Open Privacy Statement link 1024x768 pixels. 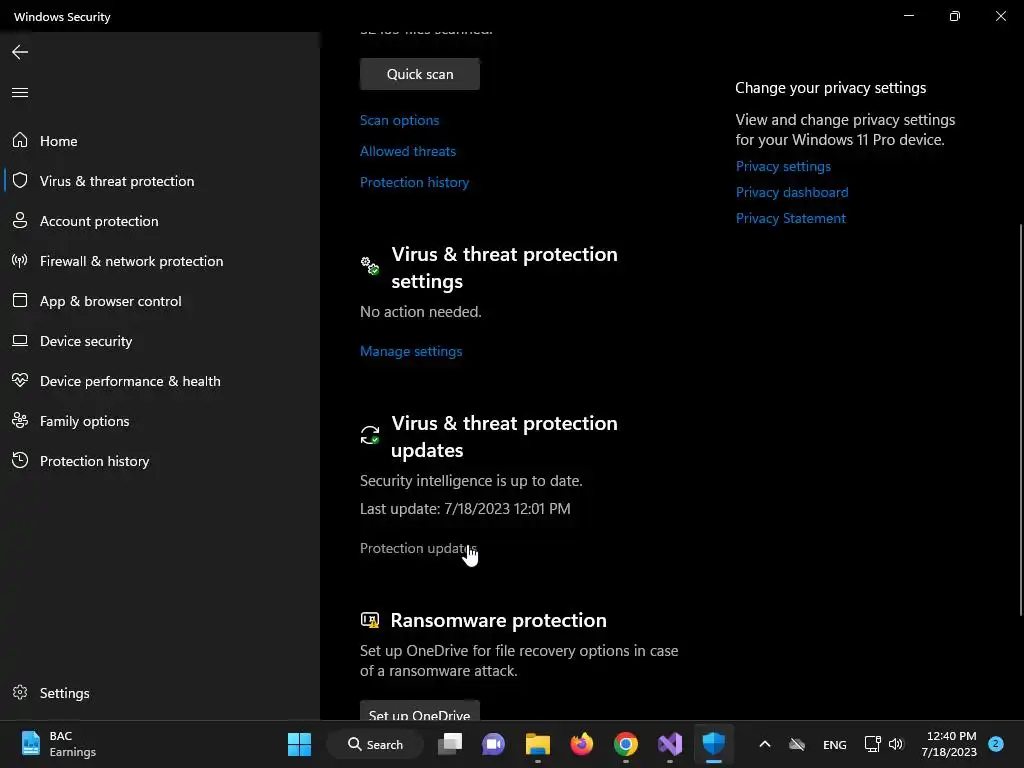(x=790, y=218)
